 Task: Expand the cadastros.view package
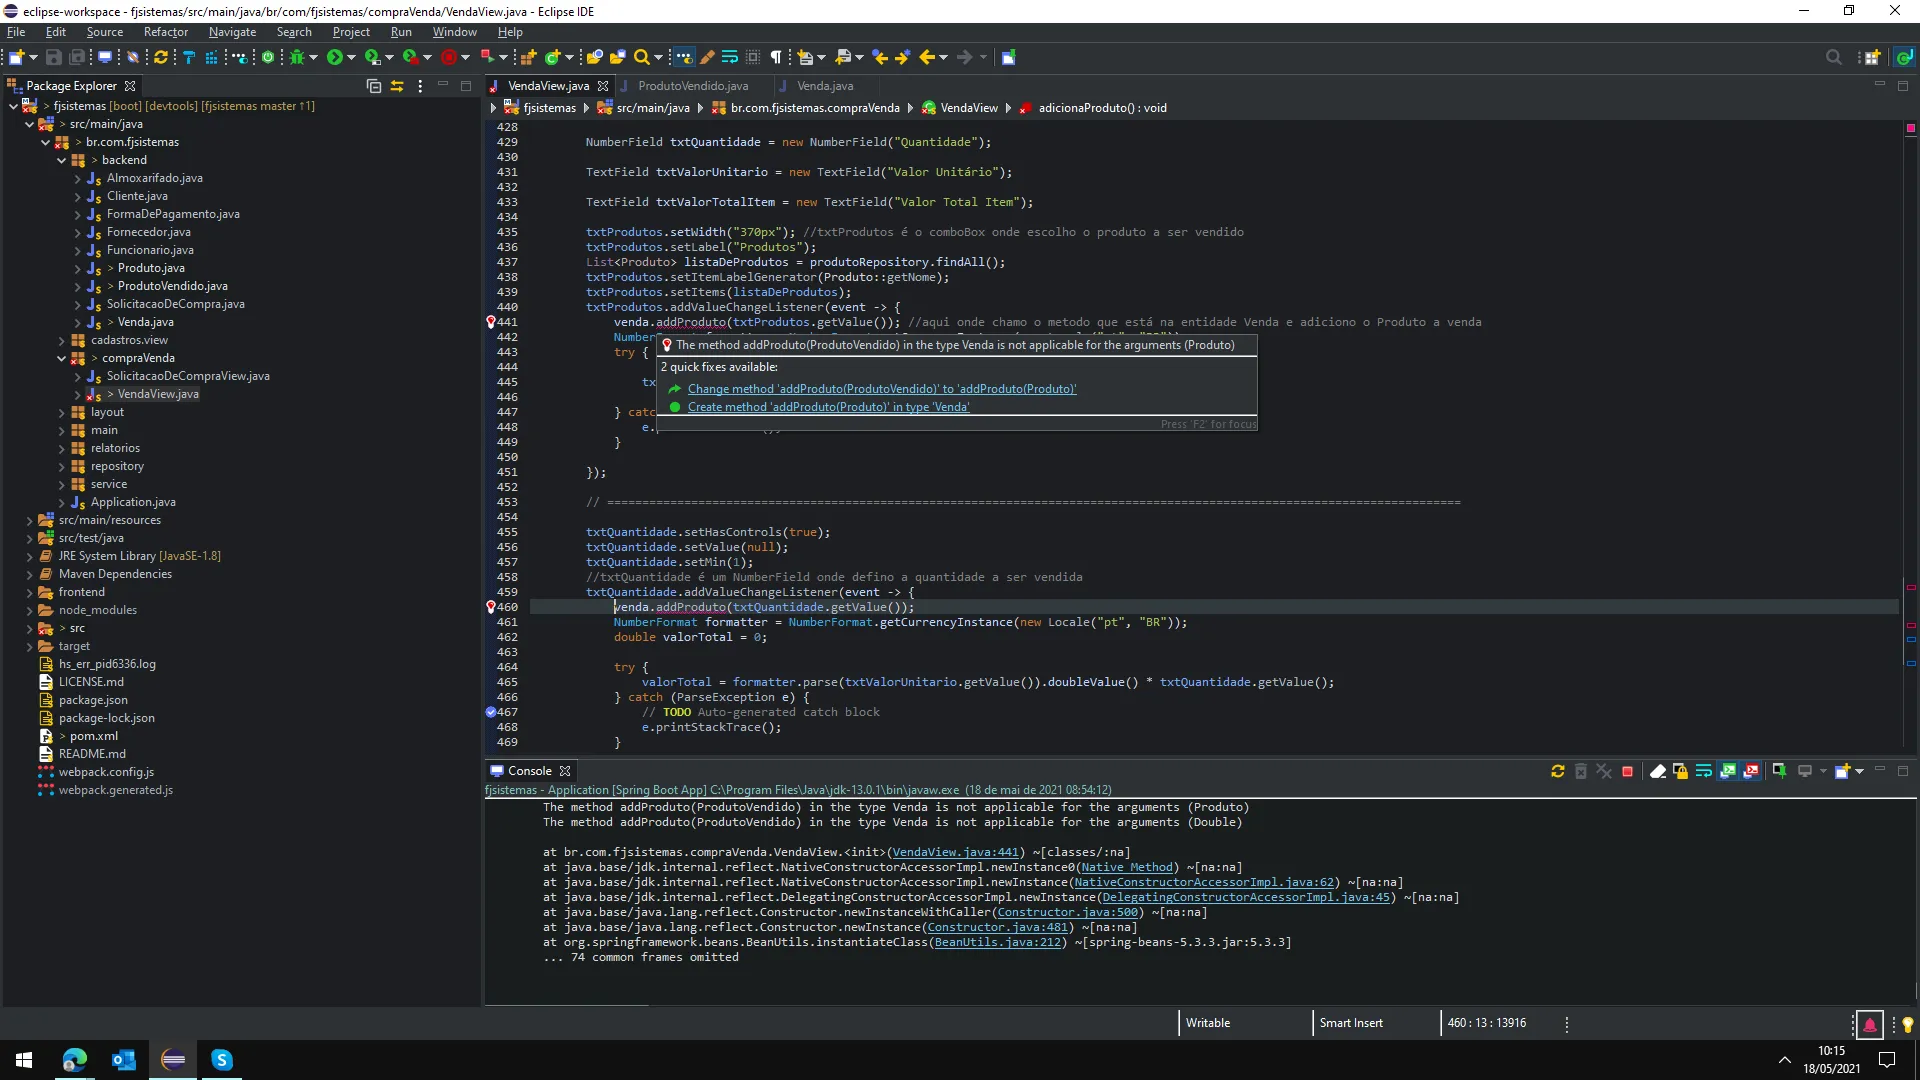tap(61, 340)
